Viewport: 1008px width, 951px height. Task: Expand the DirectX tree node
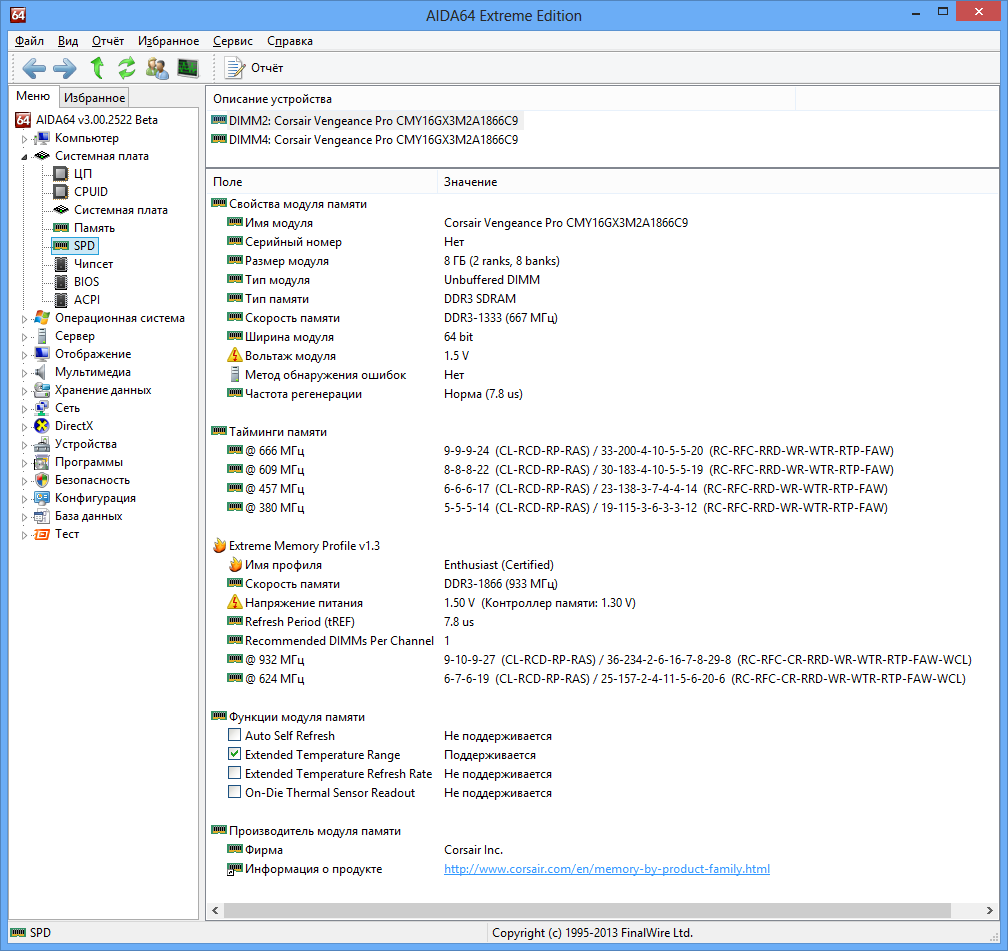coord(24,427)
